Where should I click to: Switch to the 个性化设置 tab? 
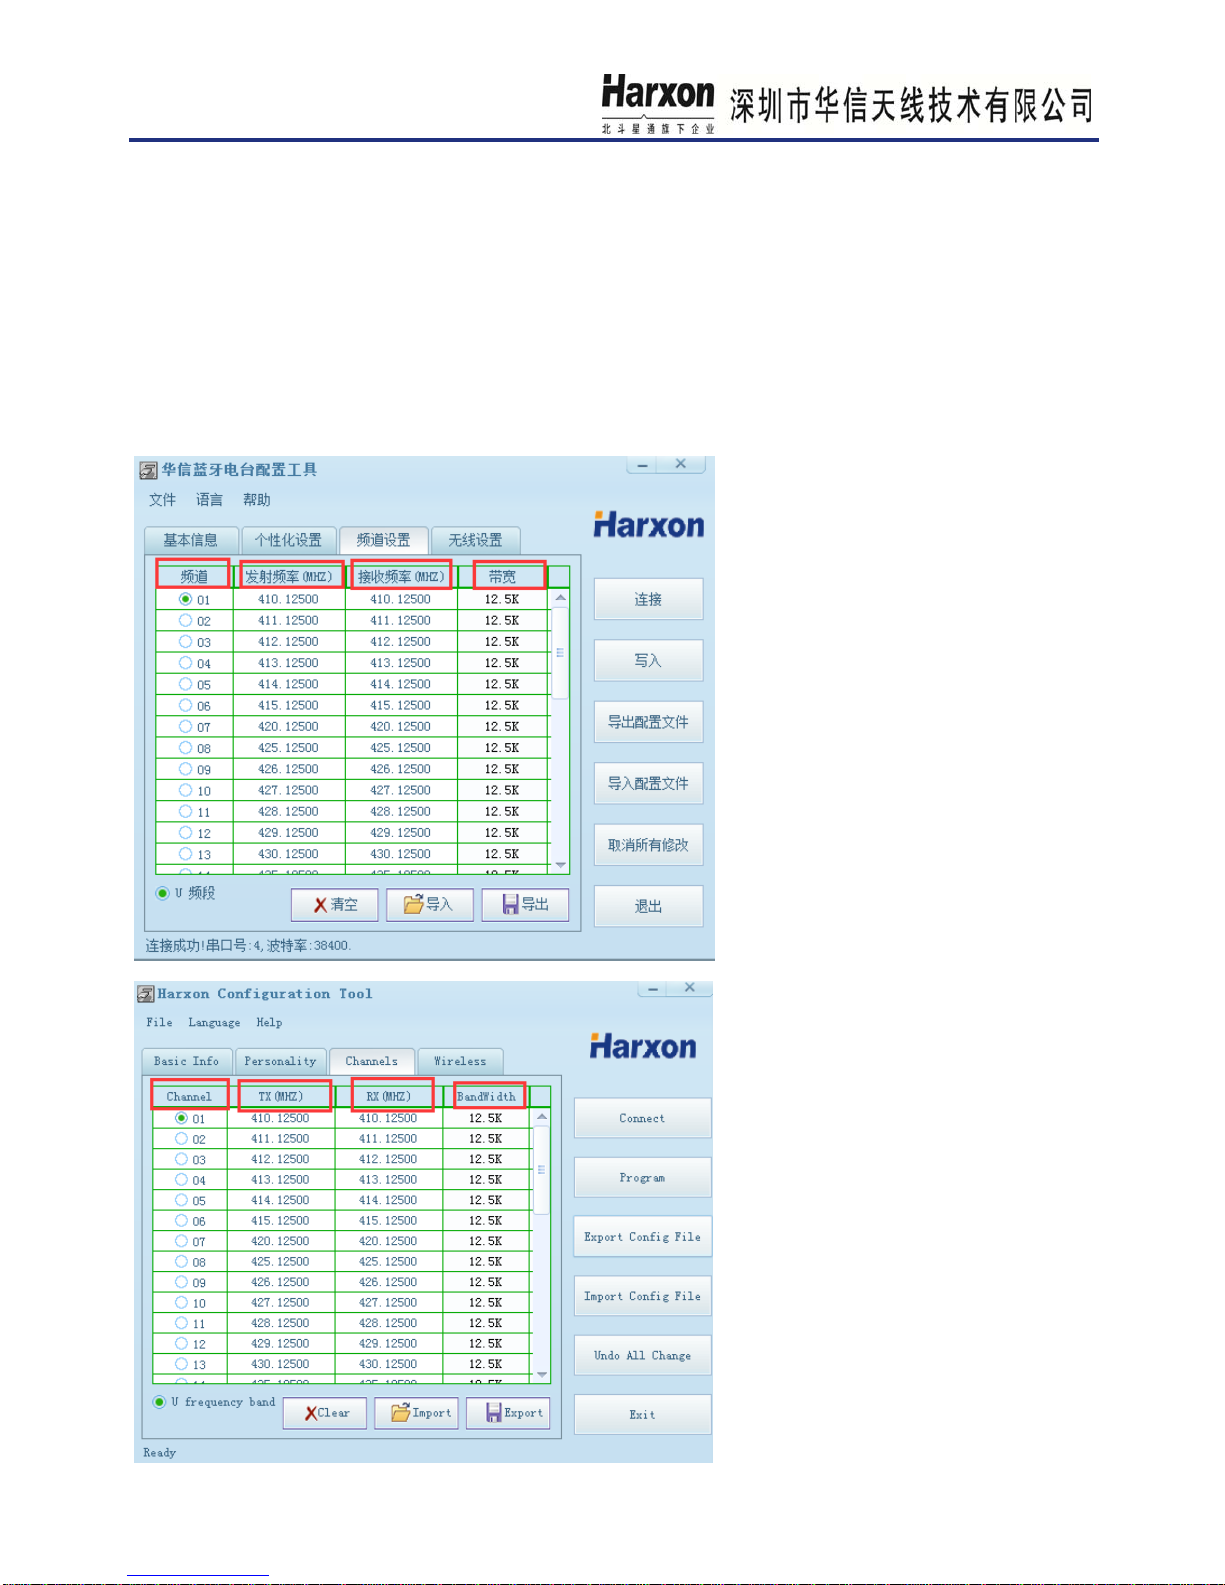tap(288, 540)
